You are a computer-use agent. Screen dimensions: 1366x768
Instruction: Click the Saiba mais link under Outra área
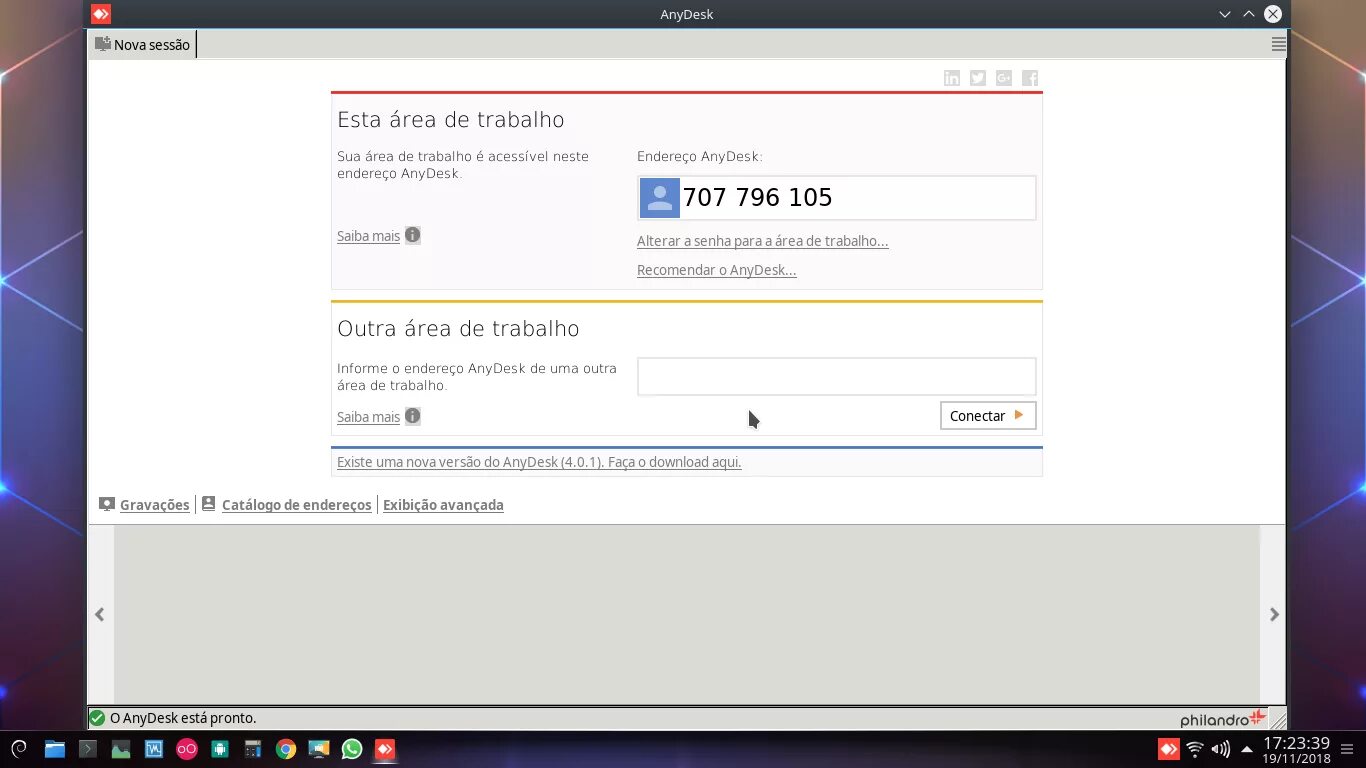368,417
